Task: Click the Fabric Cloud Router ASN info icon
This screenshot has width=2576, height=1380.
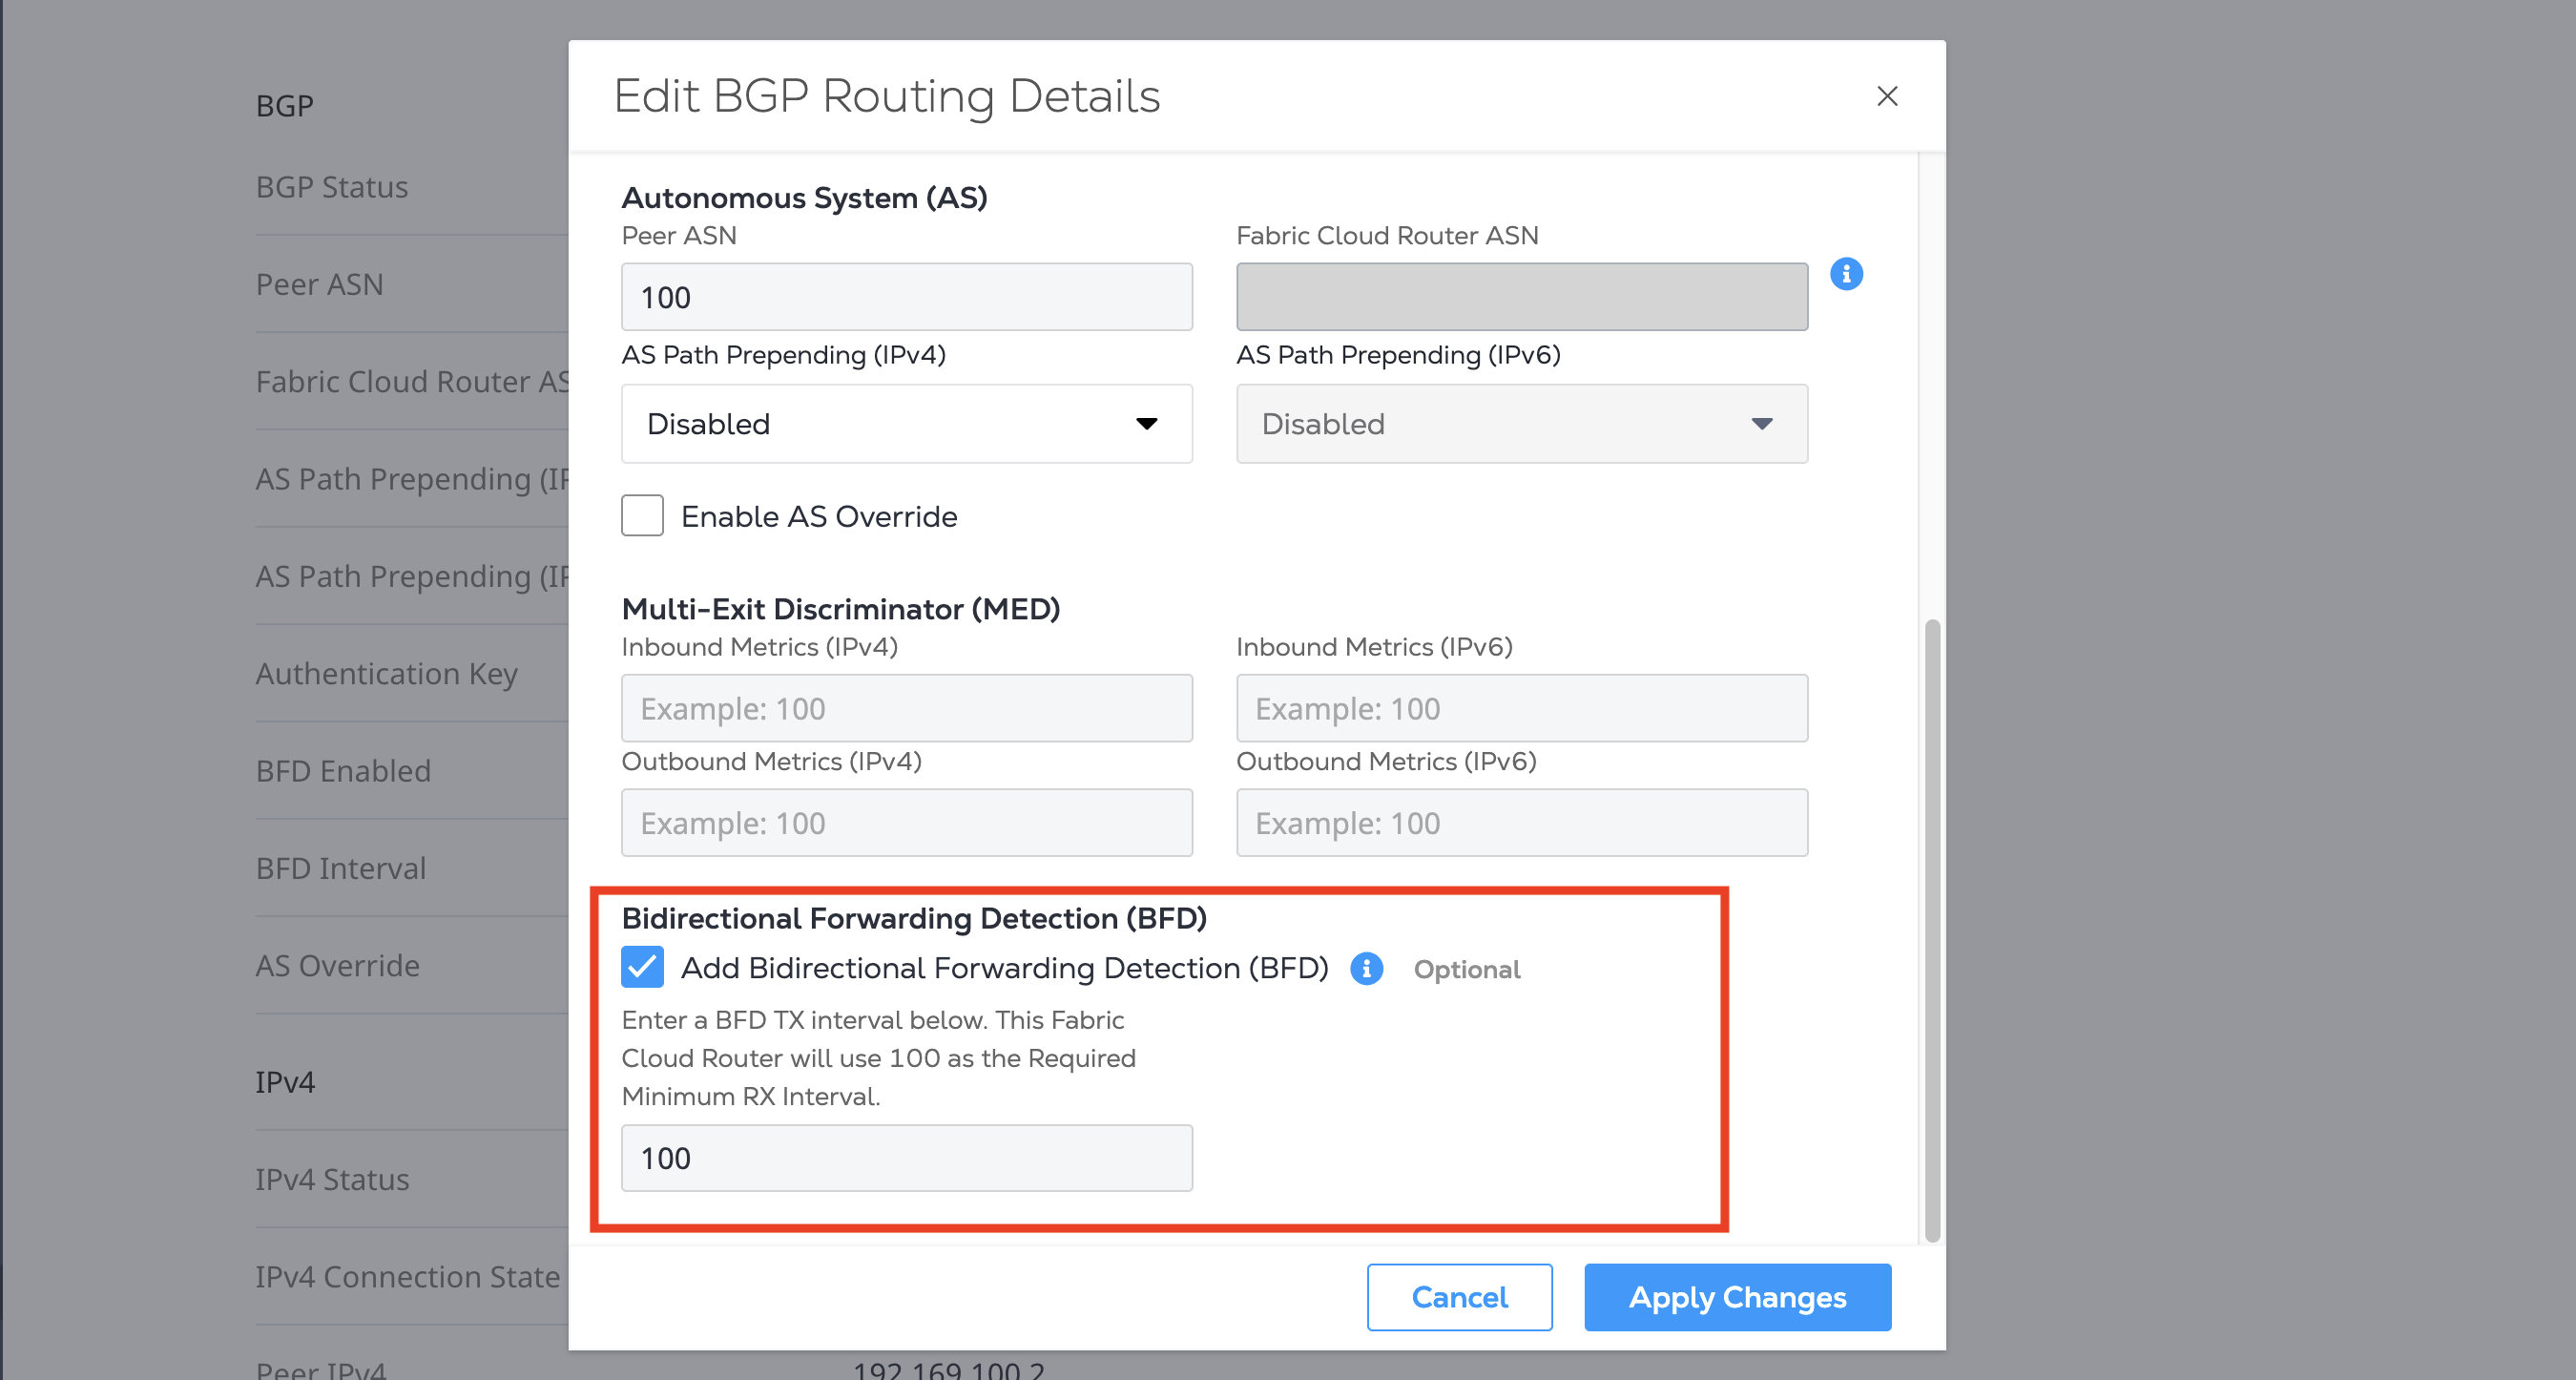Action: 1846,273
